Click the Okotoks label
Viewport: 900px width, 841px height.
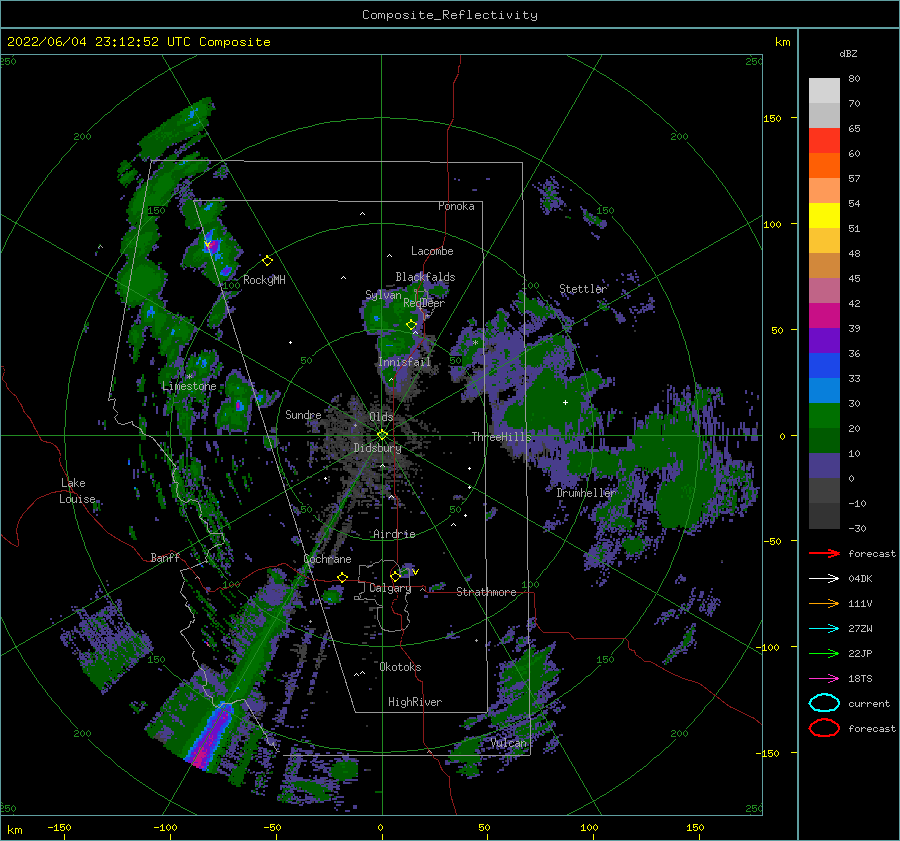400,667
